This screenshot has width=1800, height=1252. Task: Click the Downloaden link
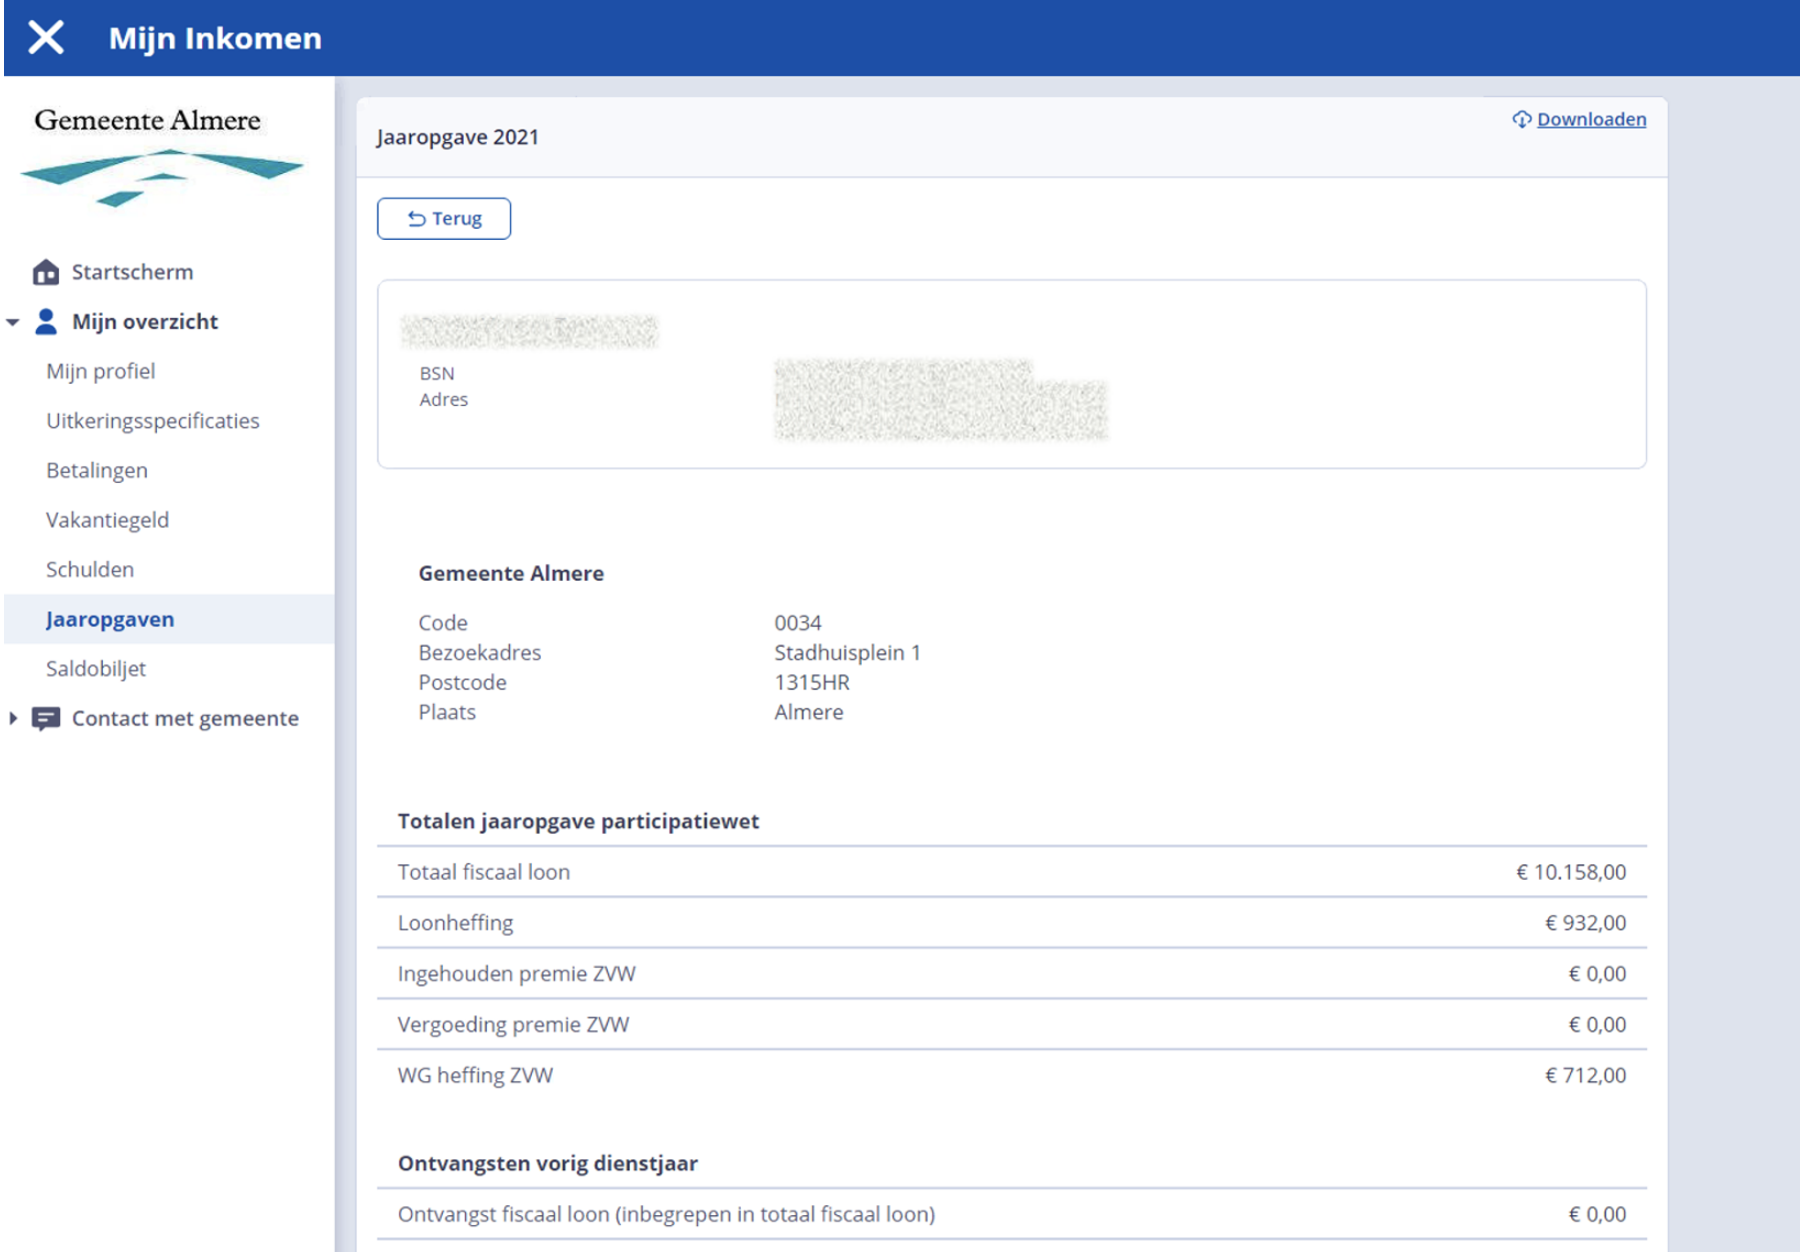1590,119
